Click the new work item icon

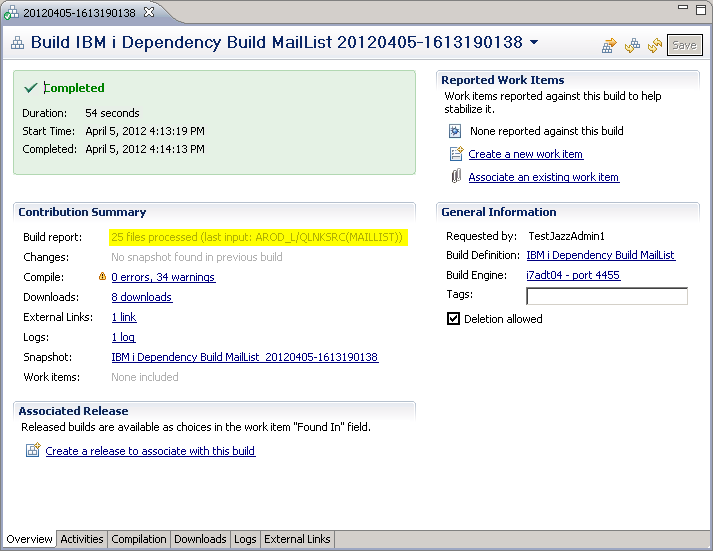[456, 154]
